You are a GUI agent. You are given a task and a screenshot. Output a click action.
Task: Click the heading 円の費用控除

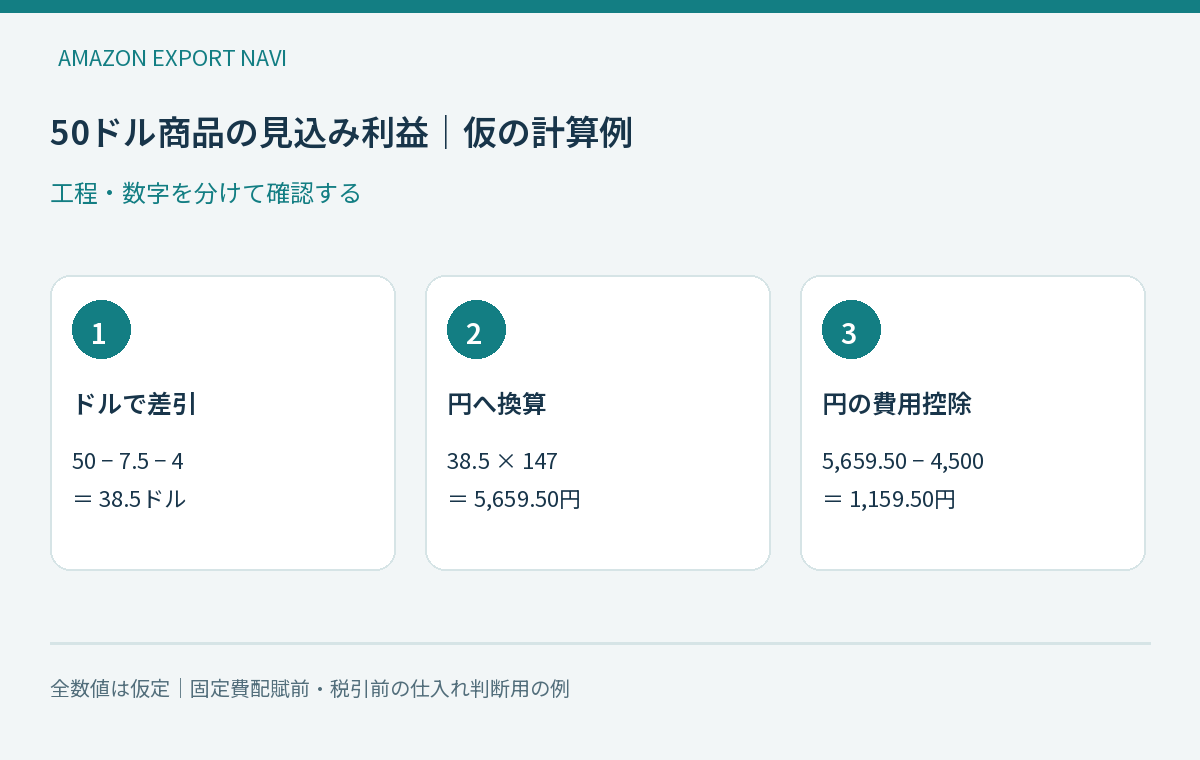tap(896, 404)
